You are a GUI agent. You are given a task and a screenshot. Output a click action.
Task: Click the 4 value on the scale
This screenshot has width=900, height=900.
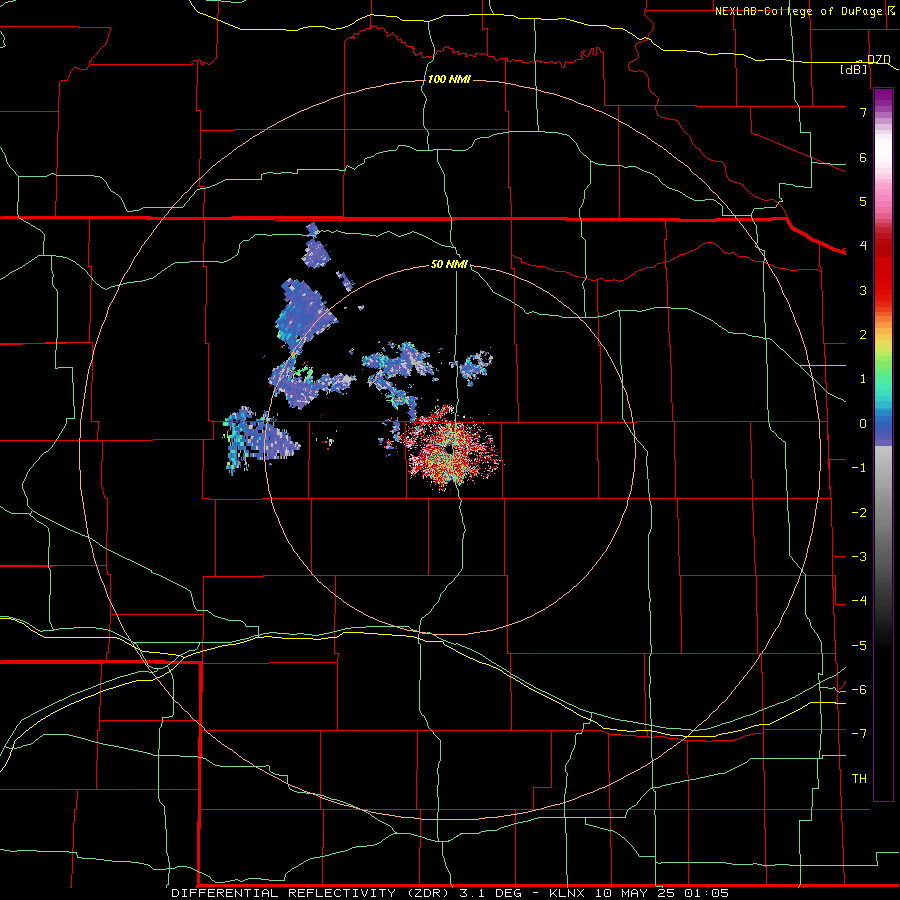click(863, 246)
